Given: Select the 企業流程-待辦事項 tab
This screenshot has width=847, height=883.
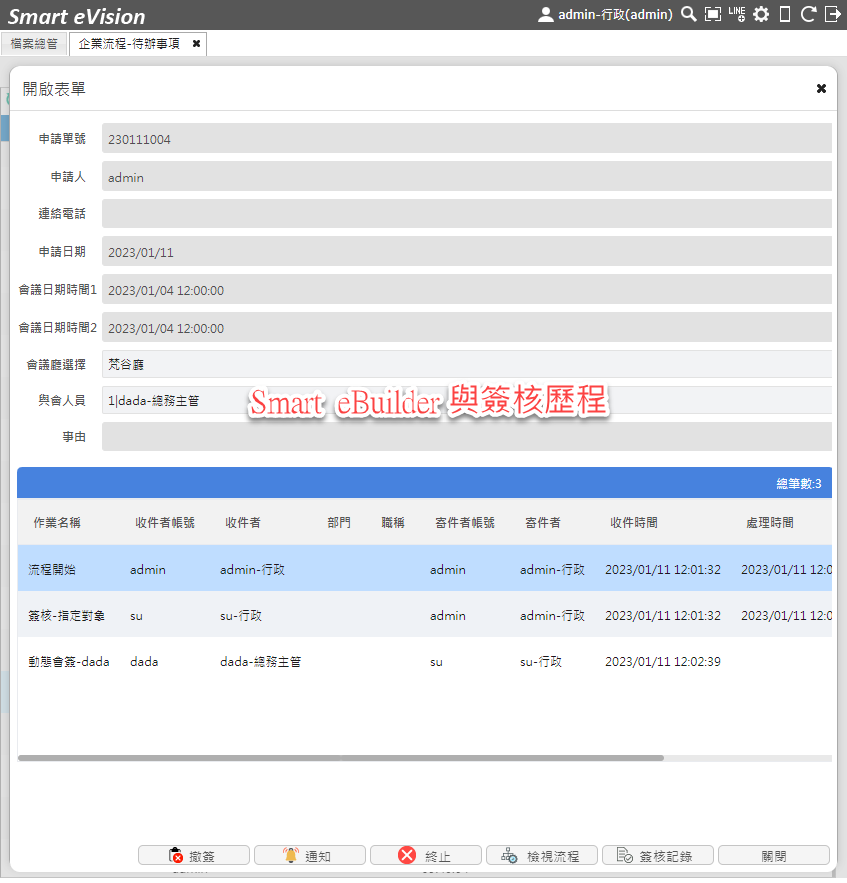Looking at the screenshot, I should (x=130, y=43).
